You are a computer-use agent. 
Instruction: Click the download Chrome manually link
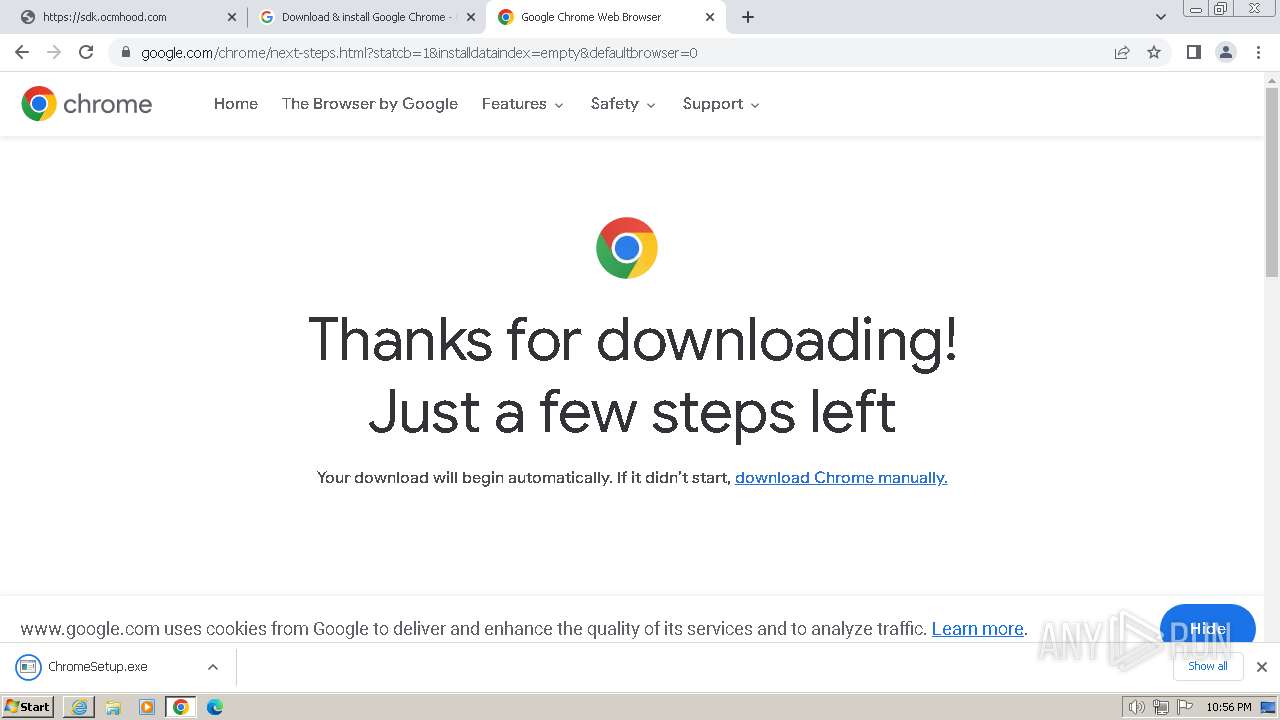point(841,478)
